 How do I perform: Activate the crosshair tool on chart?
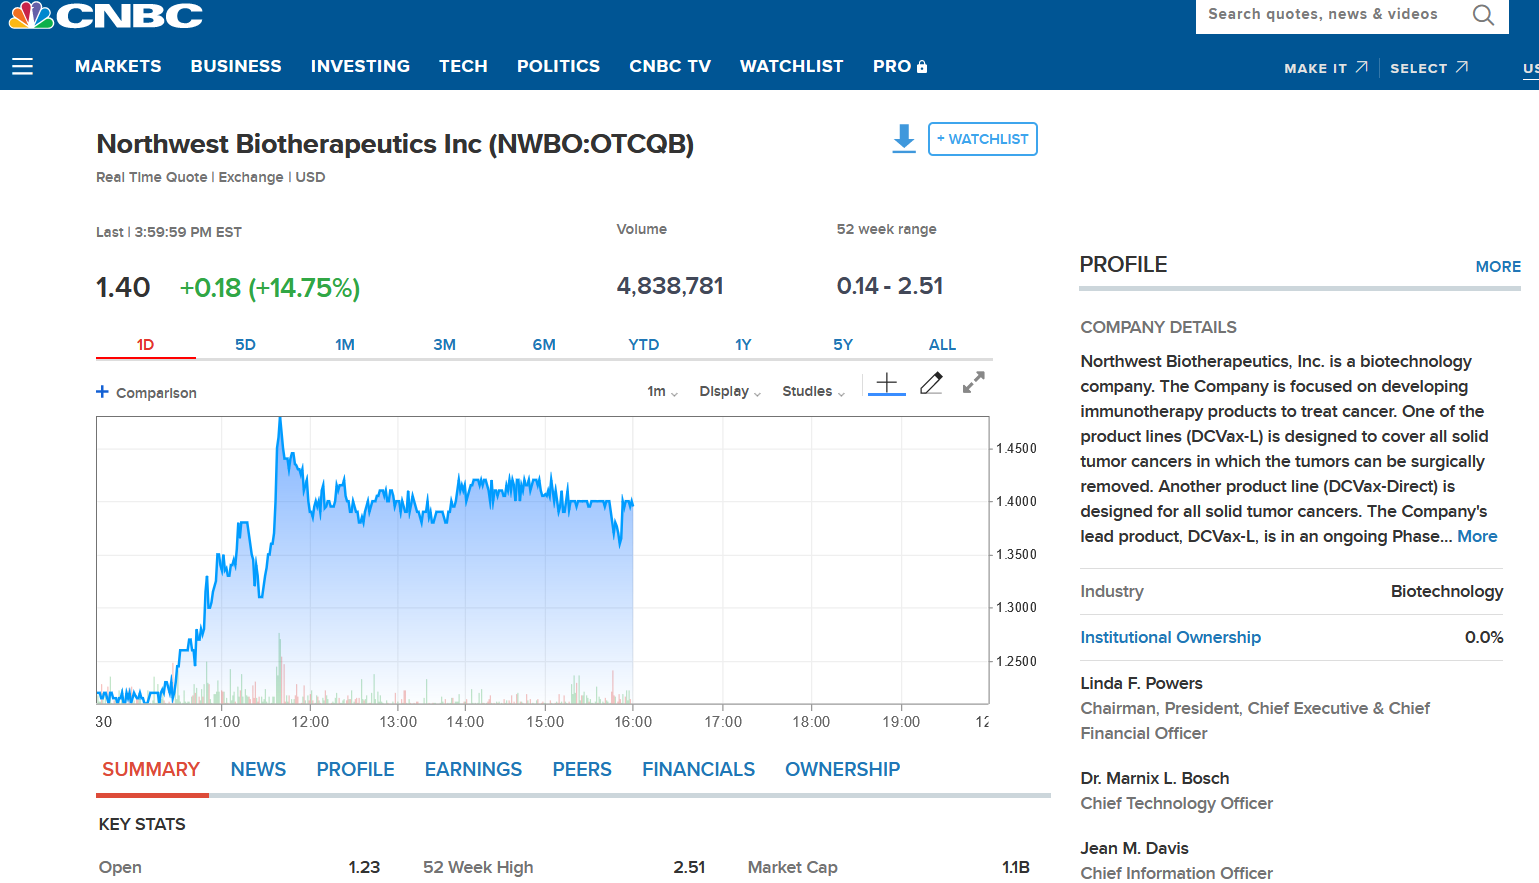[x=886, y=383]
